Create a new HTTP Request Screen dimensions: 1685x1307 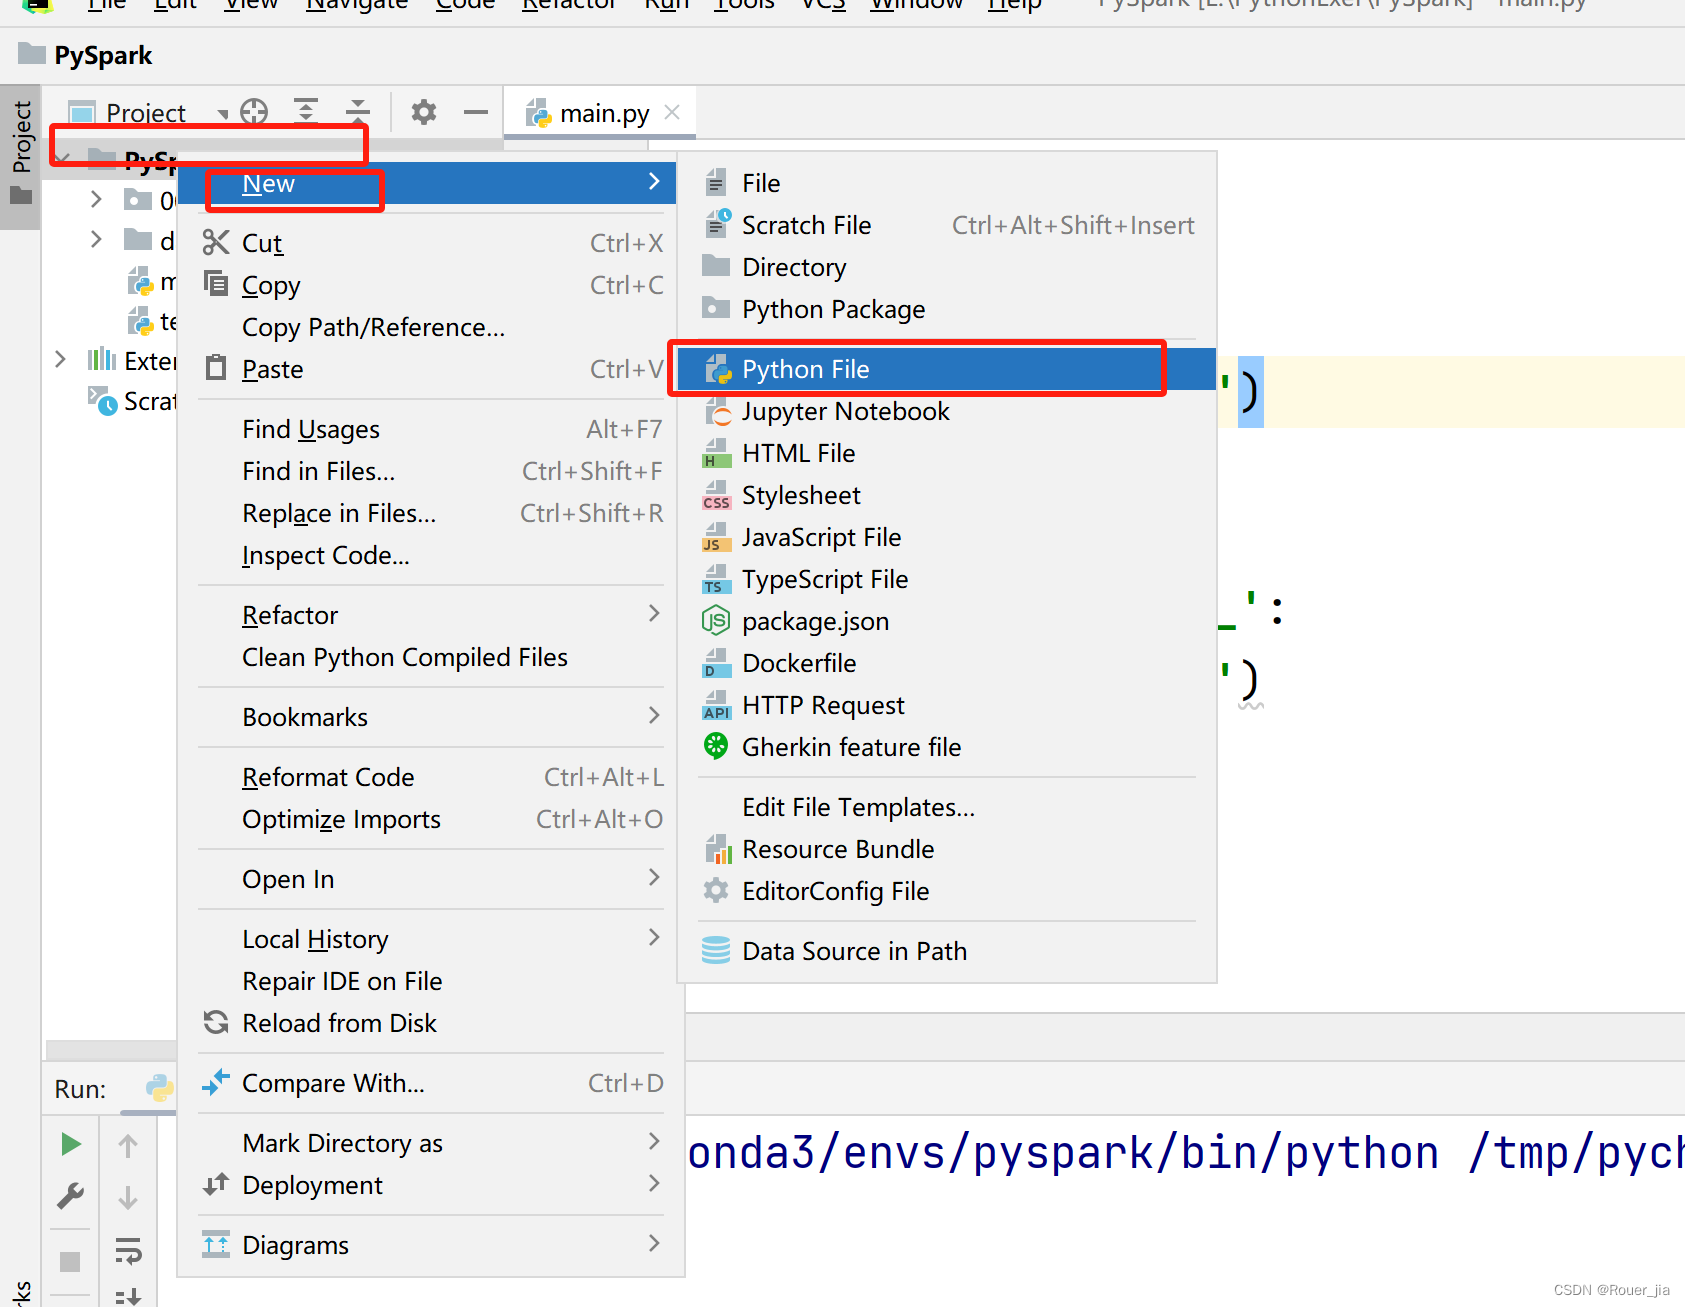tap(947, 705)
